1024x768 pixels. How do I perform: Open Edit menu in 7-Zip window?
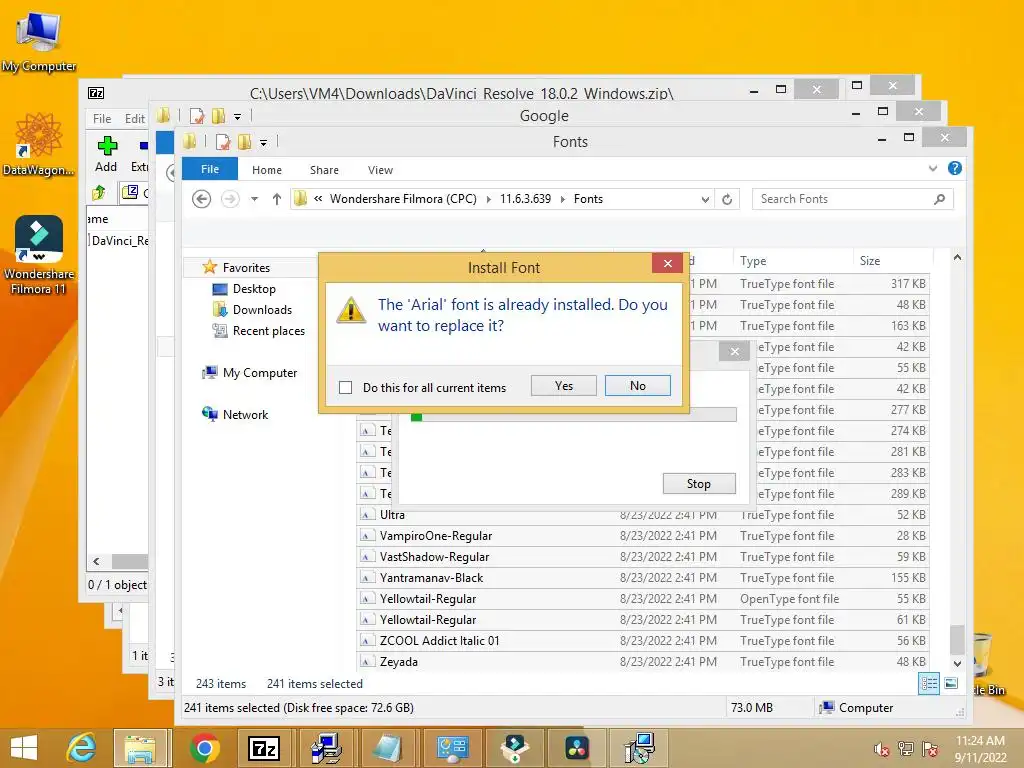coord(135,119)
